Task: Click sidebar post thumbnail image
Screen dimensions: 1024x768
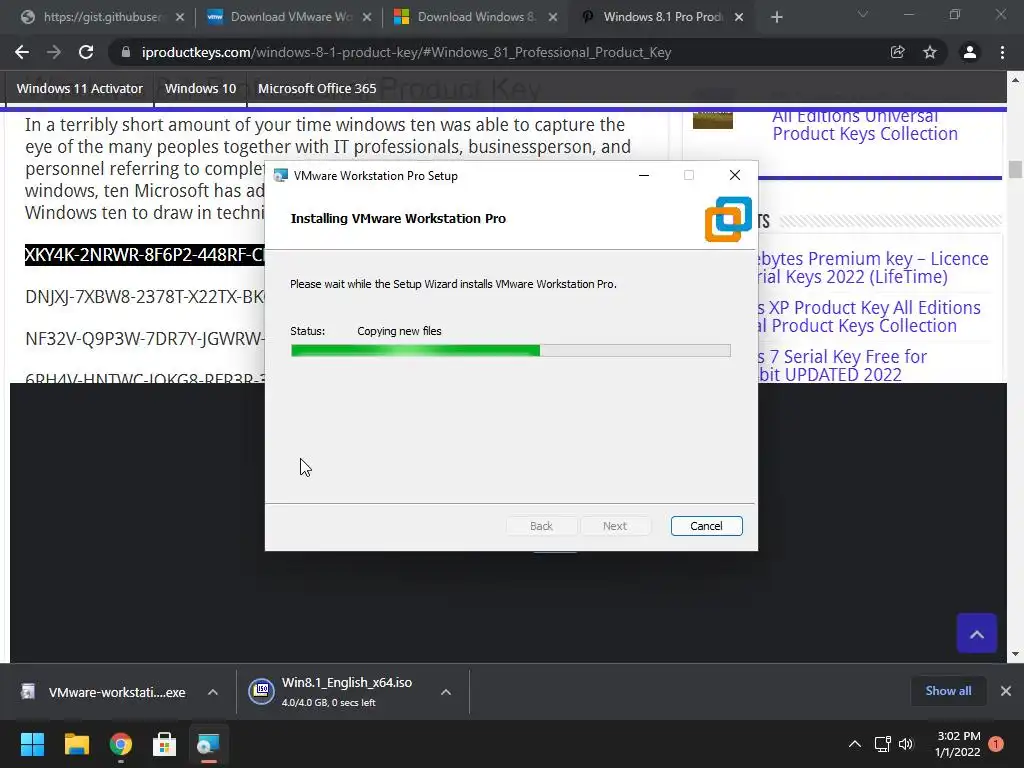Action: (712, 120)
